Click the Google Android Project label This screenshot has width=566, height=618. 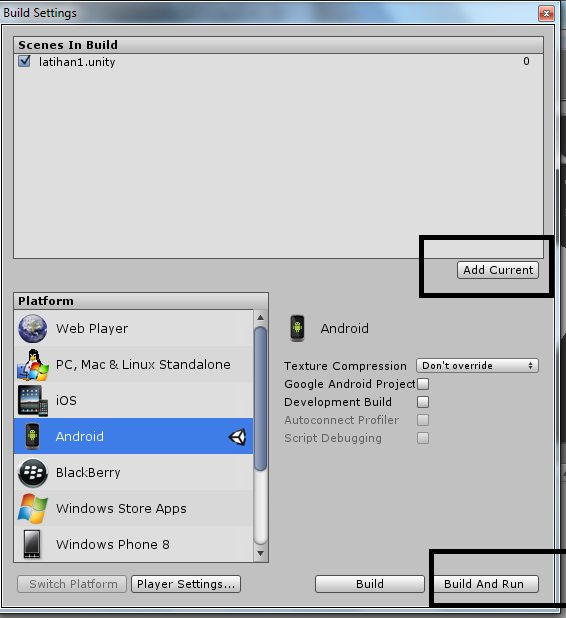coord(350,384)
